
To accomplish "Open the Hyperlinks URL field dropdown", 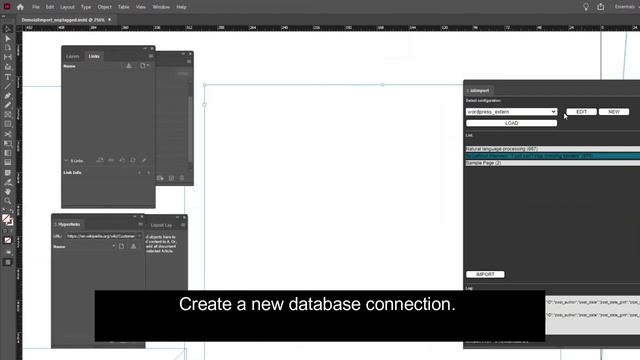I will (x=139, y=236).
